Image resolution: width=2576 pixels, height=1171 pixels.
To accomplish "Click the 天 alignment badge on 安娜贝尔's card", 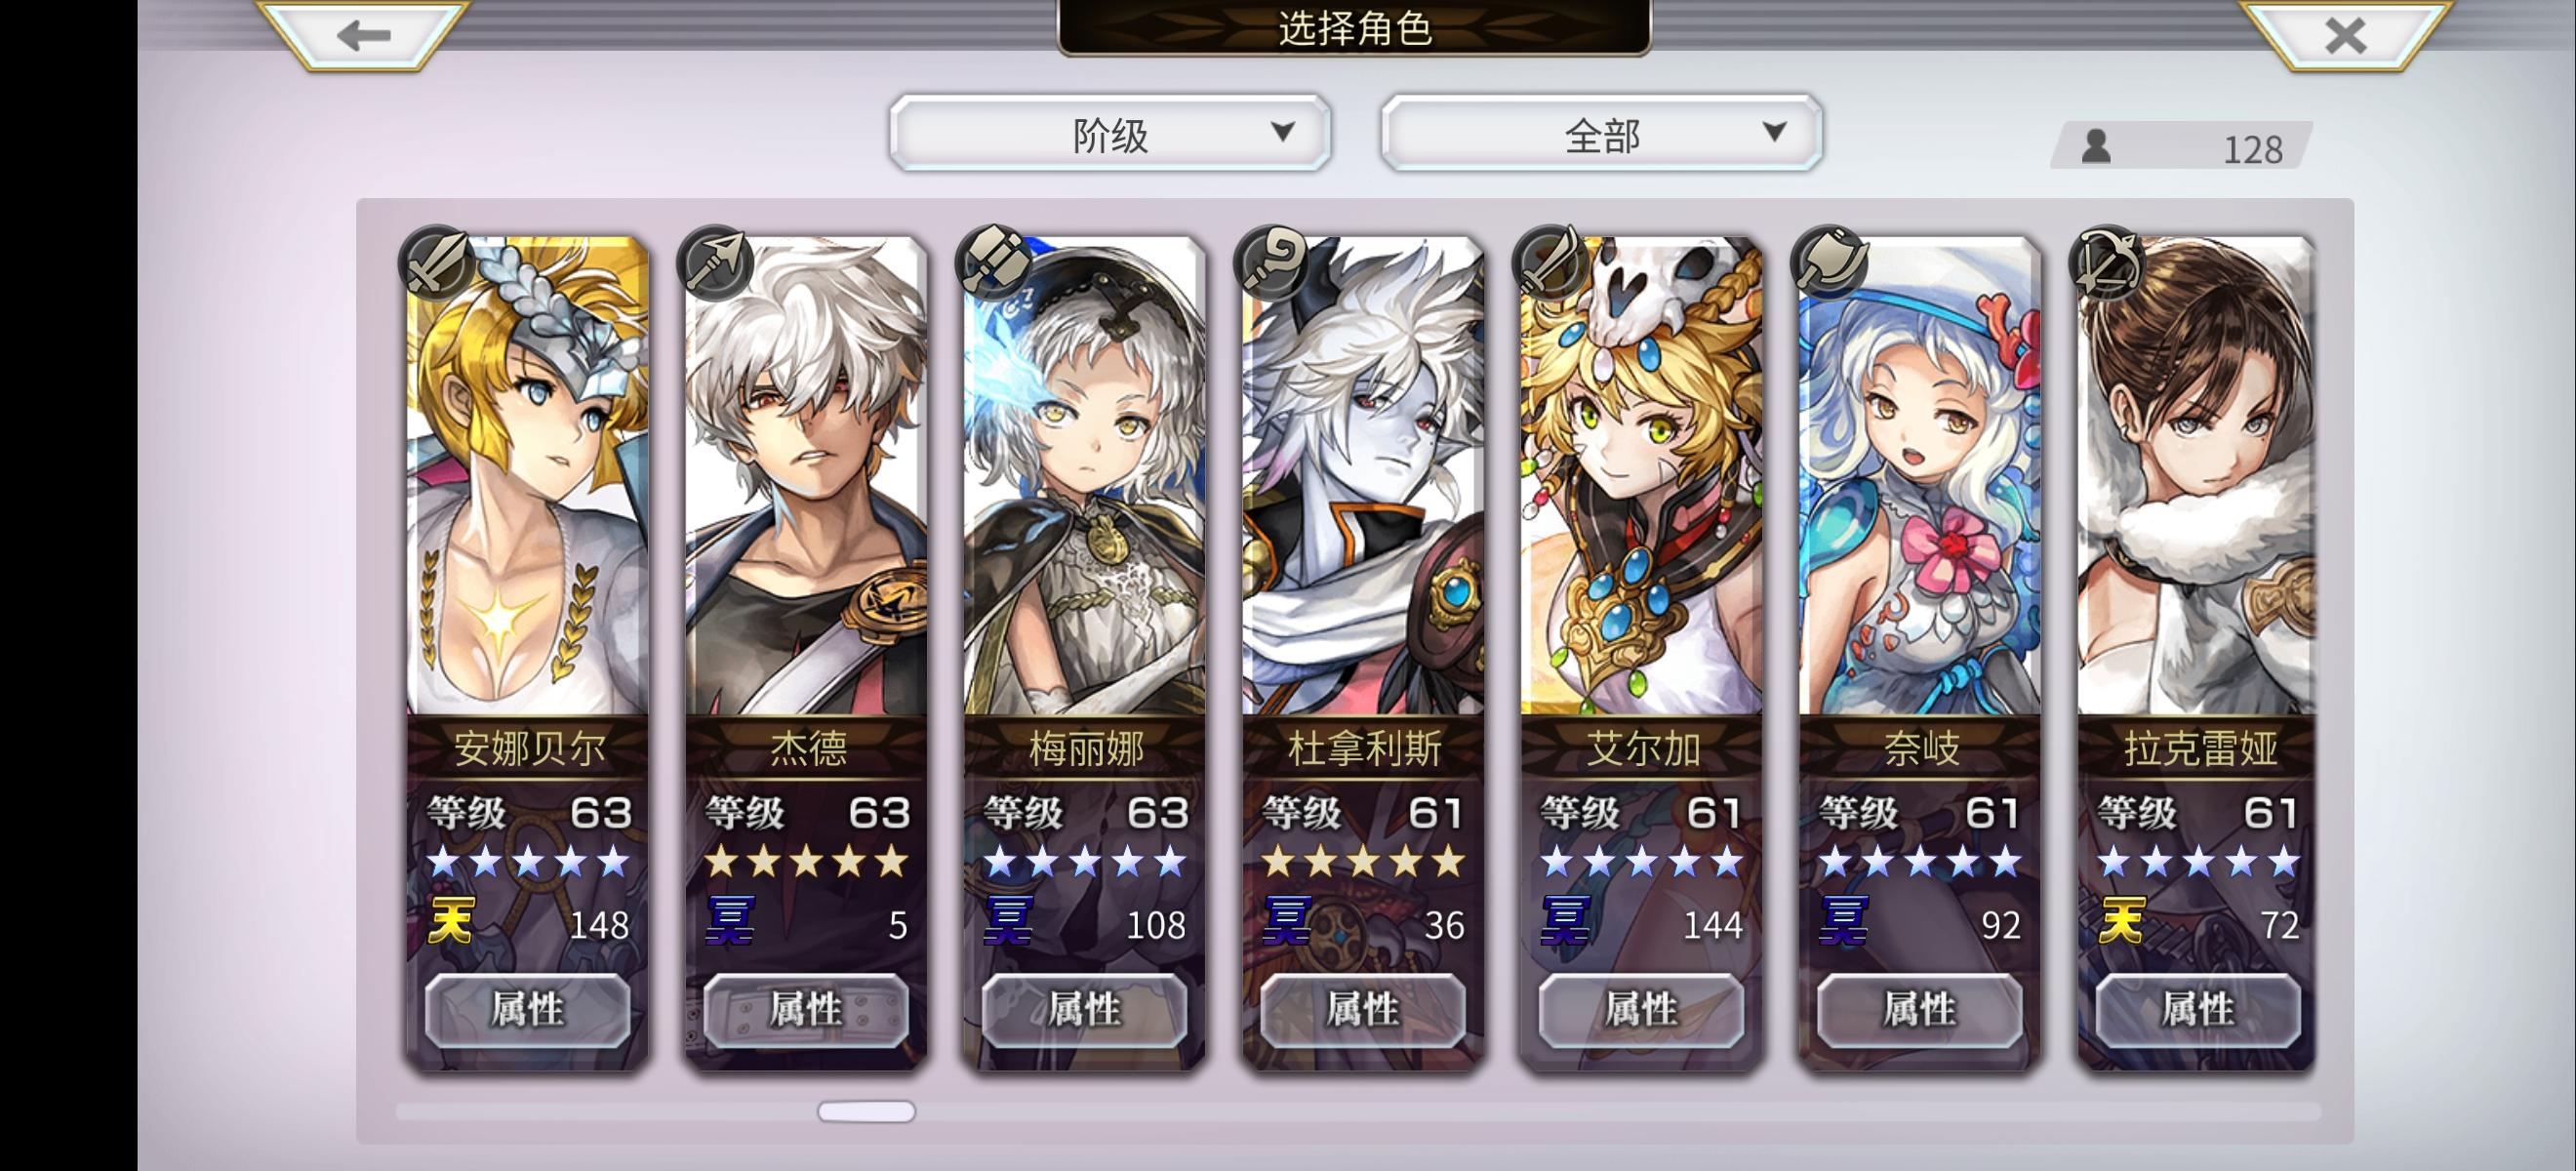I will [450, 921].
